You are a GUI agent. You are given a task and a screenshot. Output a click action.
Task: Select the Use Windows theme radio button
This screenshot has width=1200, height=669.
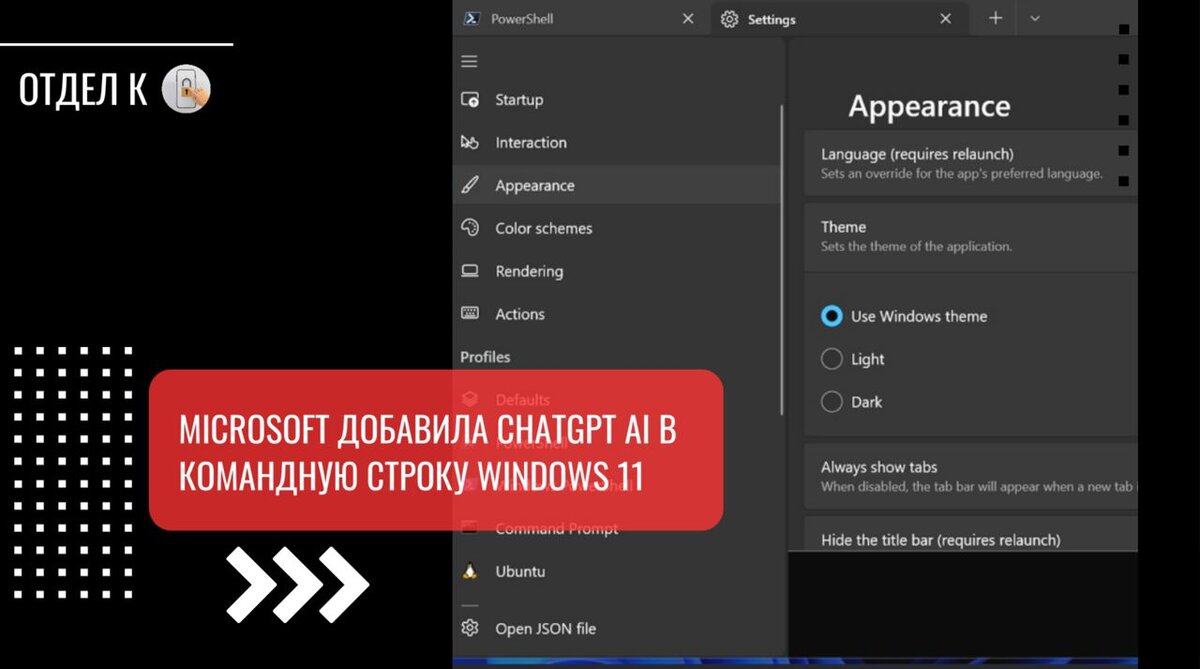point(832,316)
